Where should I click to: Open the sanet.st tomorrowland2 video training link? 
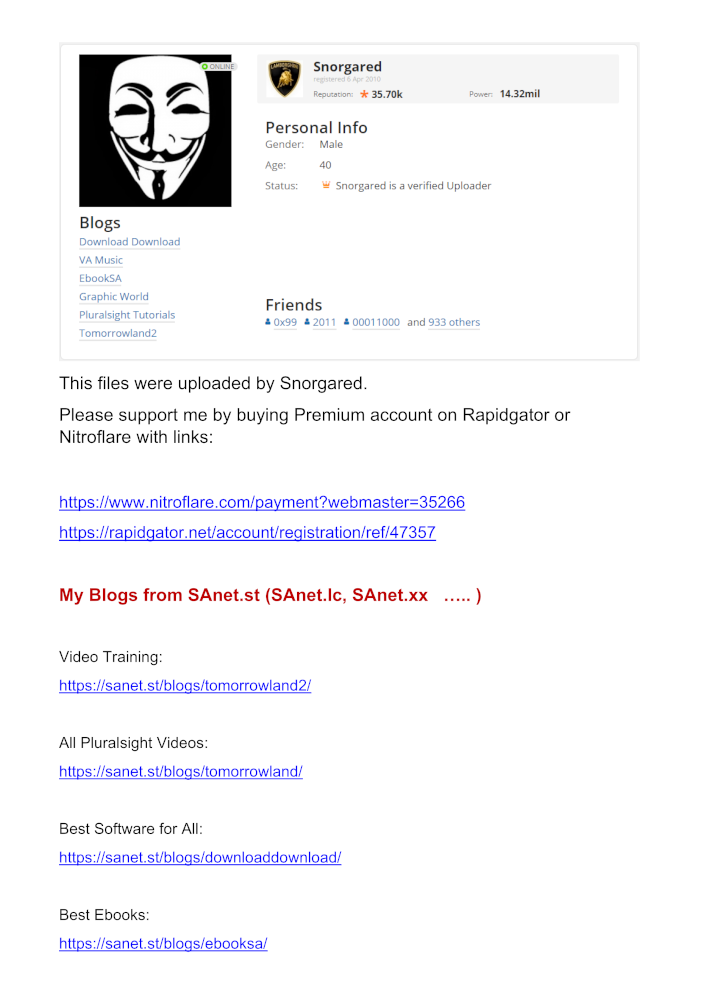pos(185,686)
